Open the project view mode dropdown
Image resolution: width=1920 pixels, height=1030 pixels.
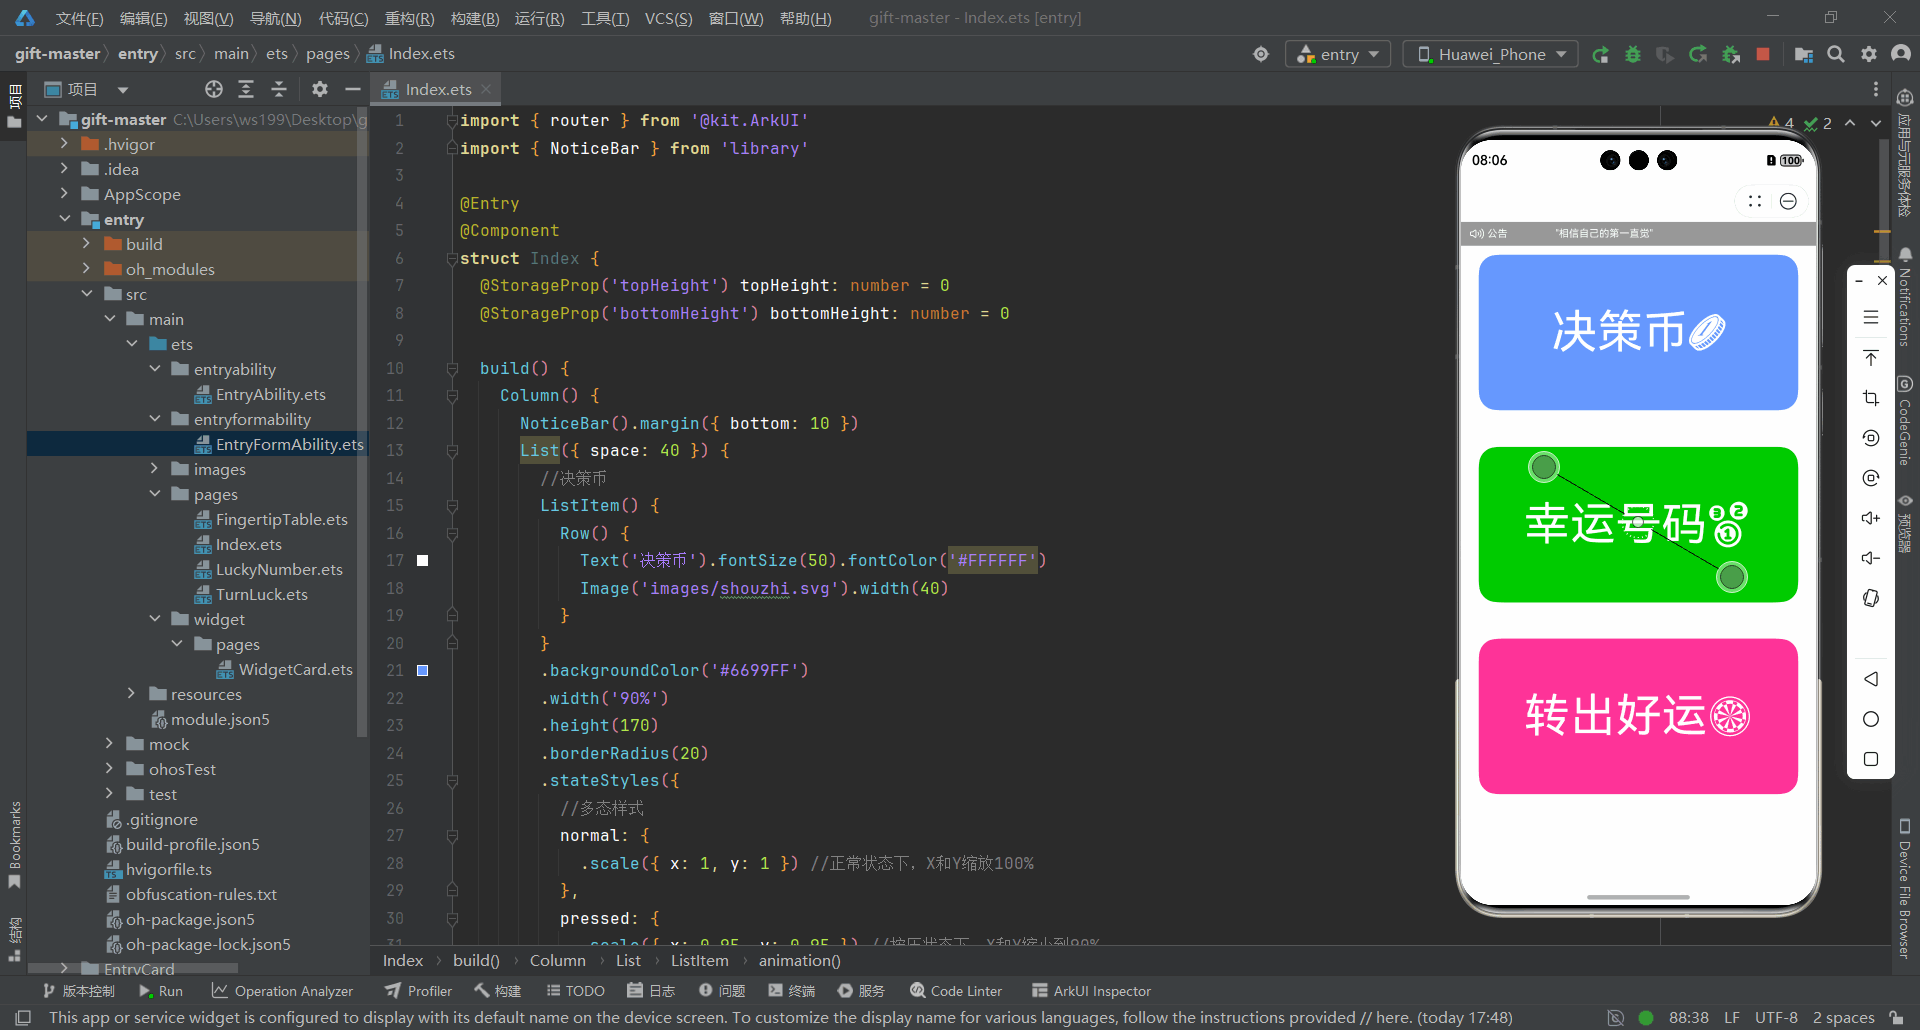coord(123,90)
